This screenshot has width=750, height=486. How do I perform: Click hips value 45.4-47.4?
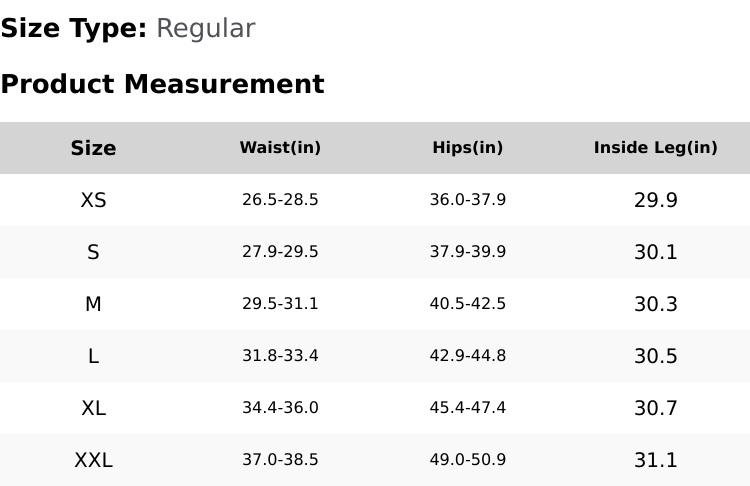point(467,408)
